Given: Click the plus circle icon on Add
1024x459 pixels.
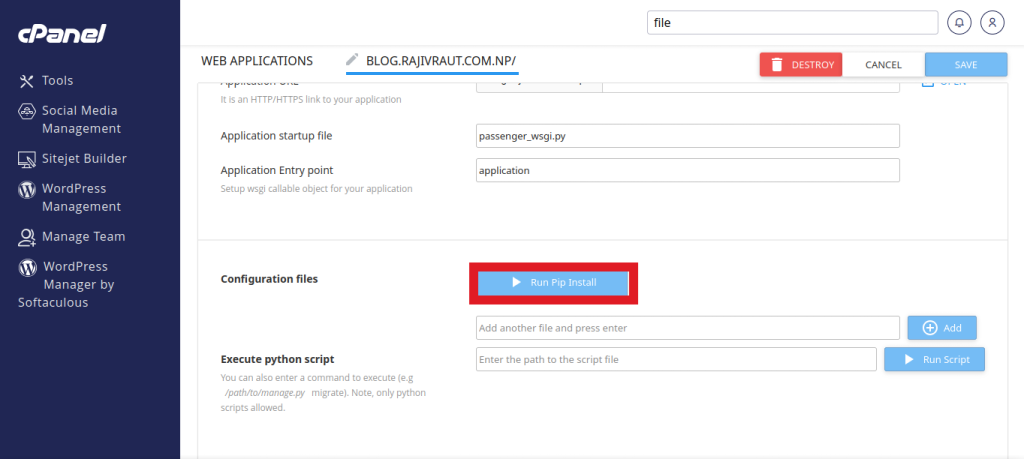Looking at the screenshot, I should point(930,328).
